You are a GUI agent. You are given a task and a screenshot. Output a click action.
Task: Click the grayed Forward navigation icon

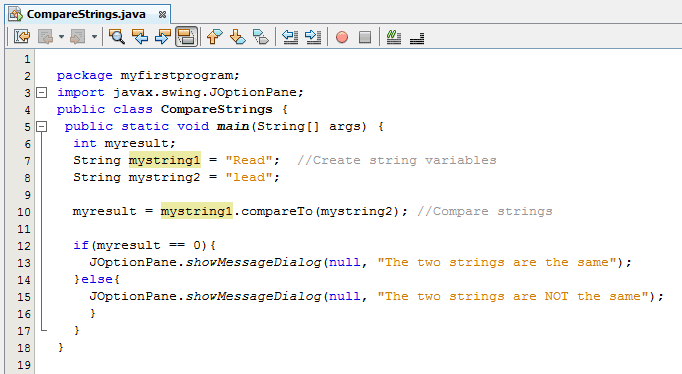(x=78, y=37)
